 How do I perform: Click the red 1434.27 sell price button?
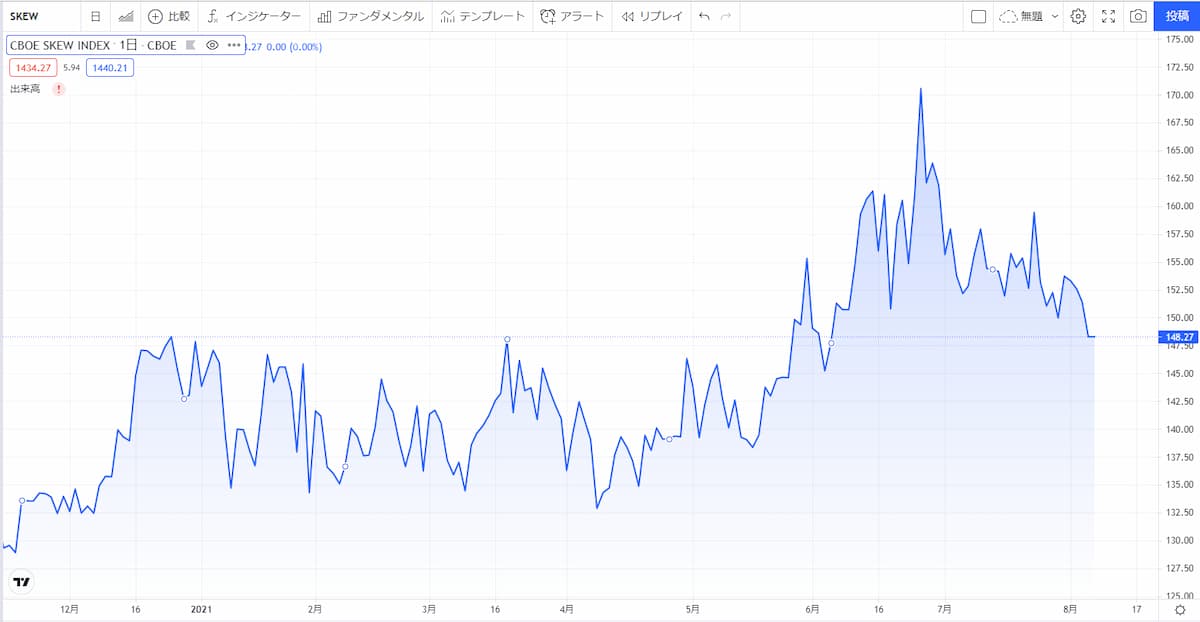click(x=32, y=67)
